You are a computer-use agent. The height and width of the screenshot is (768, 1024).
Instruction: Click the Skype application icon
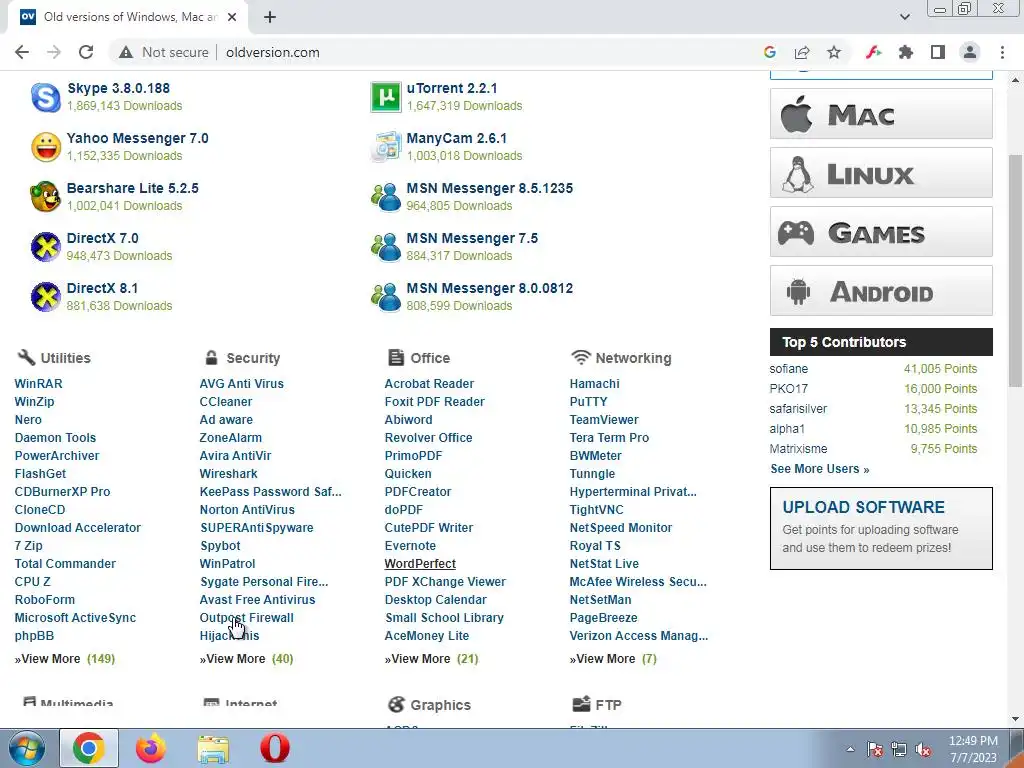tap(46, 97)
